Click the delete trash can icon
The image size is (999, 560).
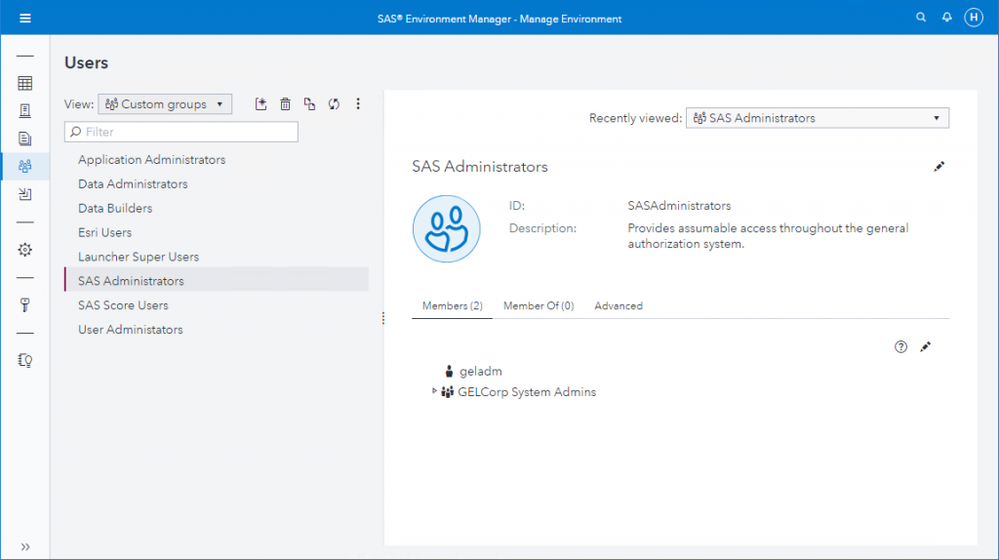tap(285, 104)
